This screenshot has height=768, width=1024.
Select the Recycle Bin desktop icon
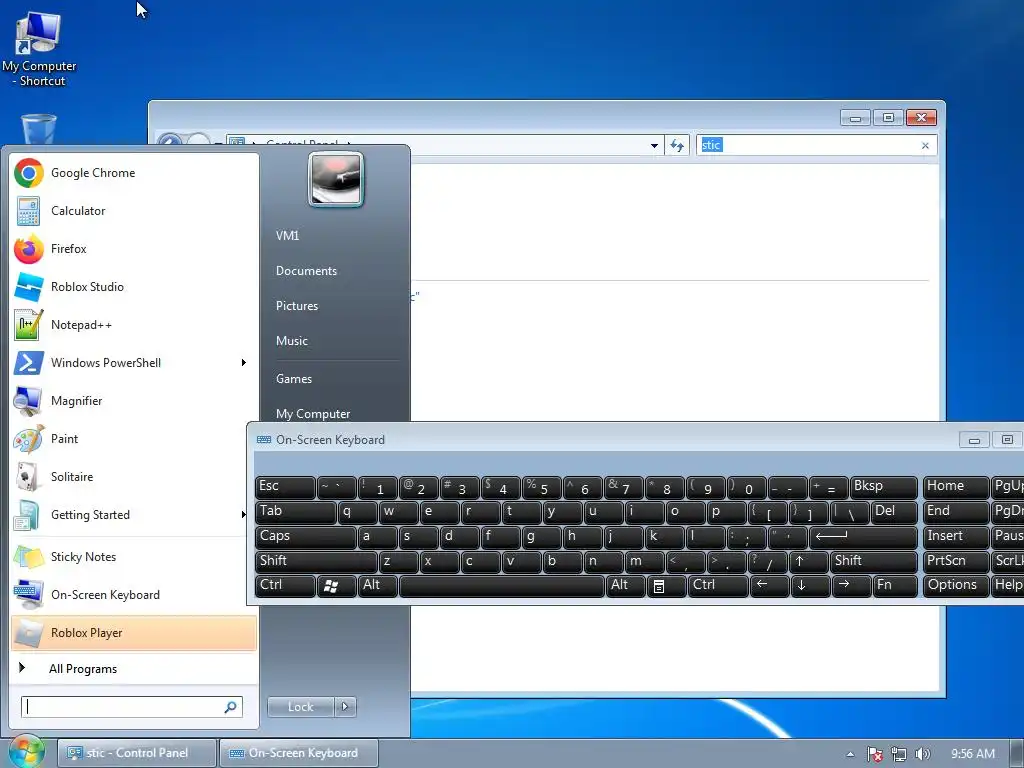39,129
